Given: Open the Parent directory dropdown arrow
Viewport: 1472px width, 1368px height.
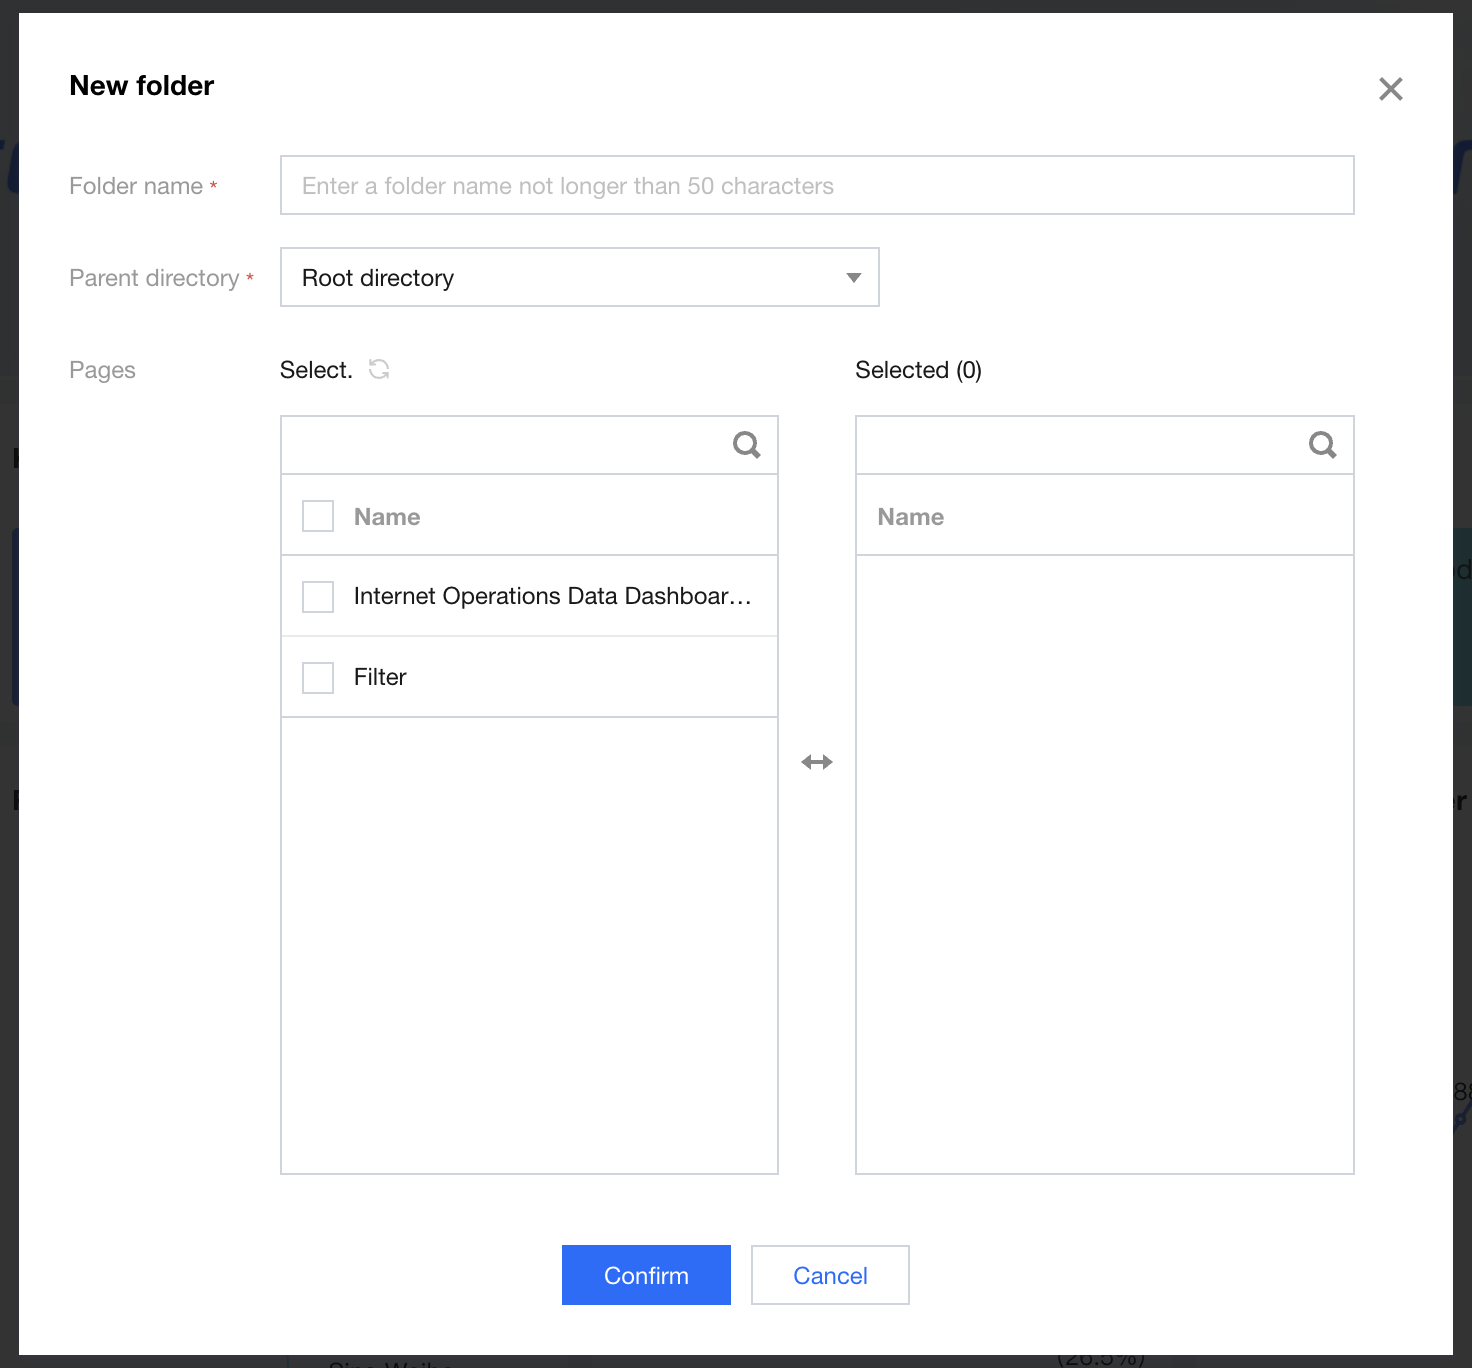Looking at the screenshot, I should pos(853,278).
